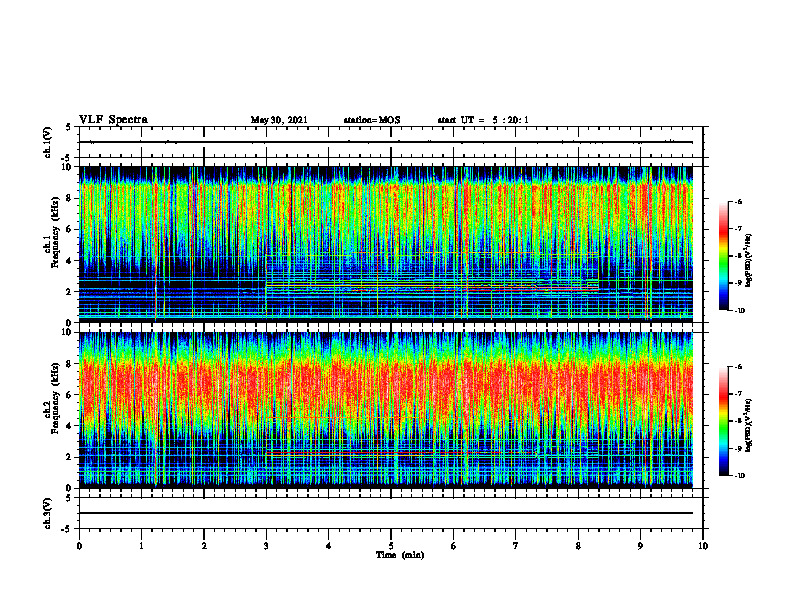Click the "6" kHz tick of ch.2 frequency axis

(x=70, y=395)
